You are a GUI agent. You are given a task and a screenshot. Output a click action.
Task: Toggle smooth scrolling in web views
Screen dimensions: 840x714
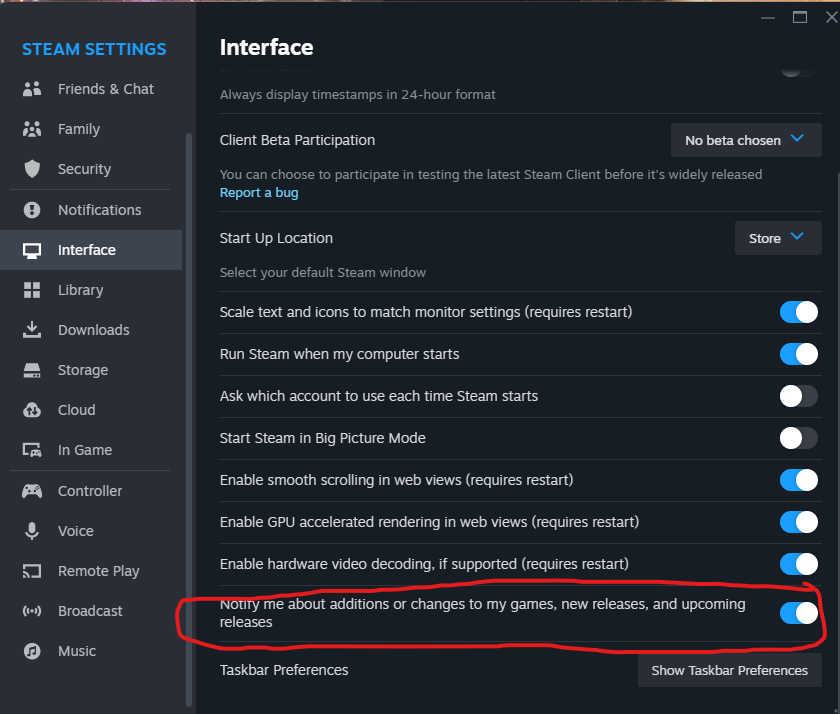click(799, 480)
